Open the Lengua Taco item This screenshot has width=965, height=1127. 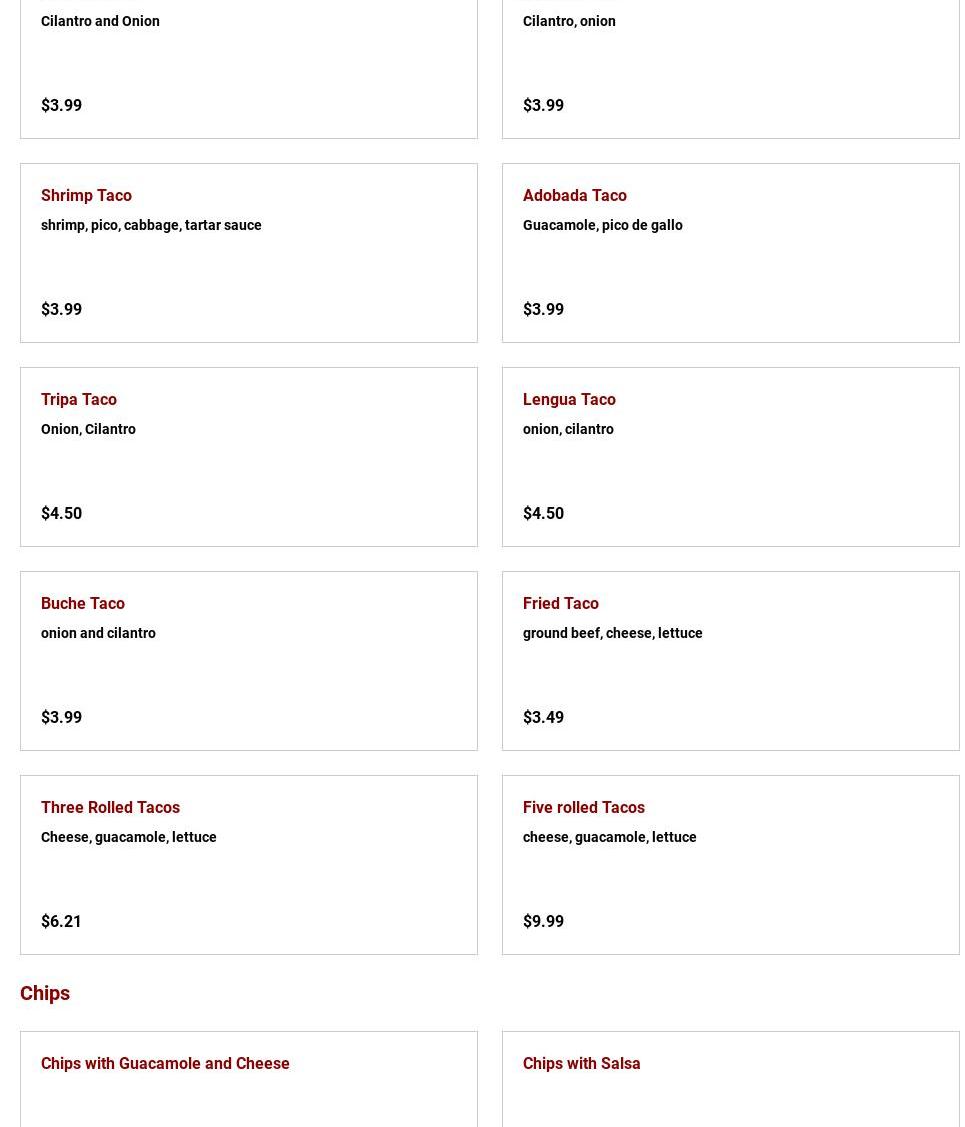[x=569, y=399]
